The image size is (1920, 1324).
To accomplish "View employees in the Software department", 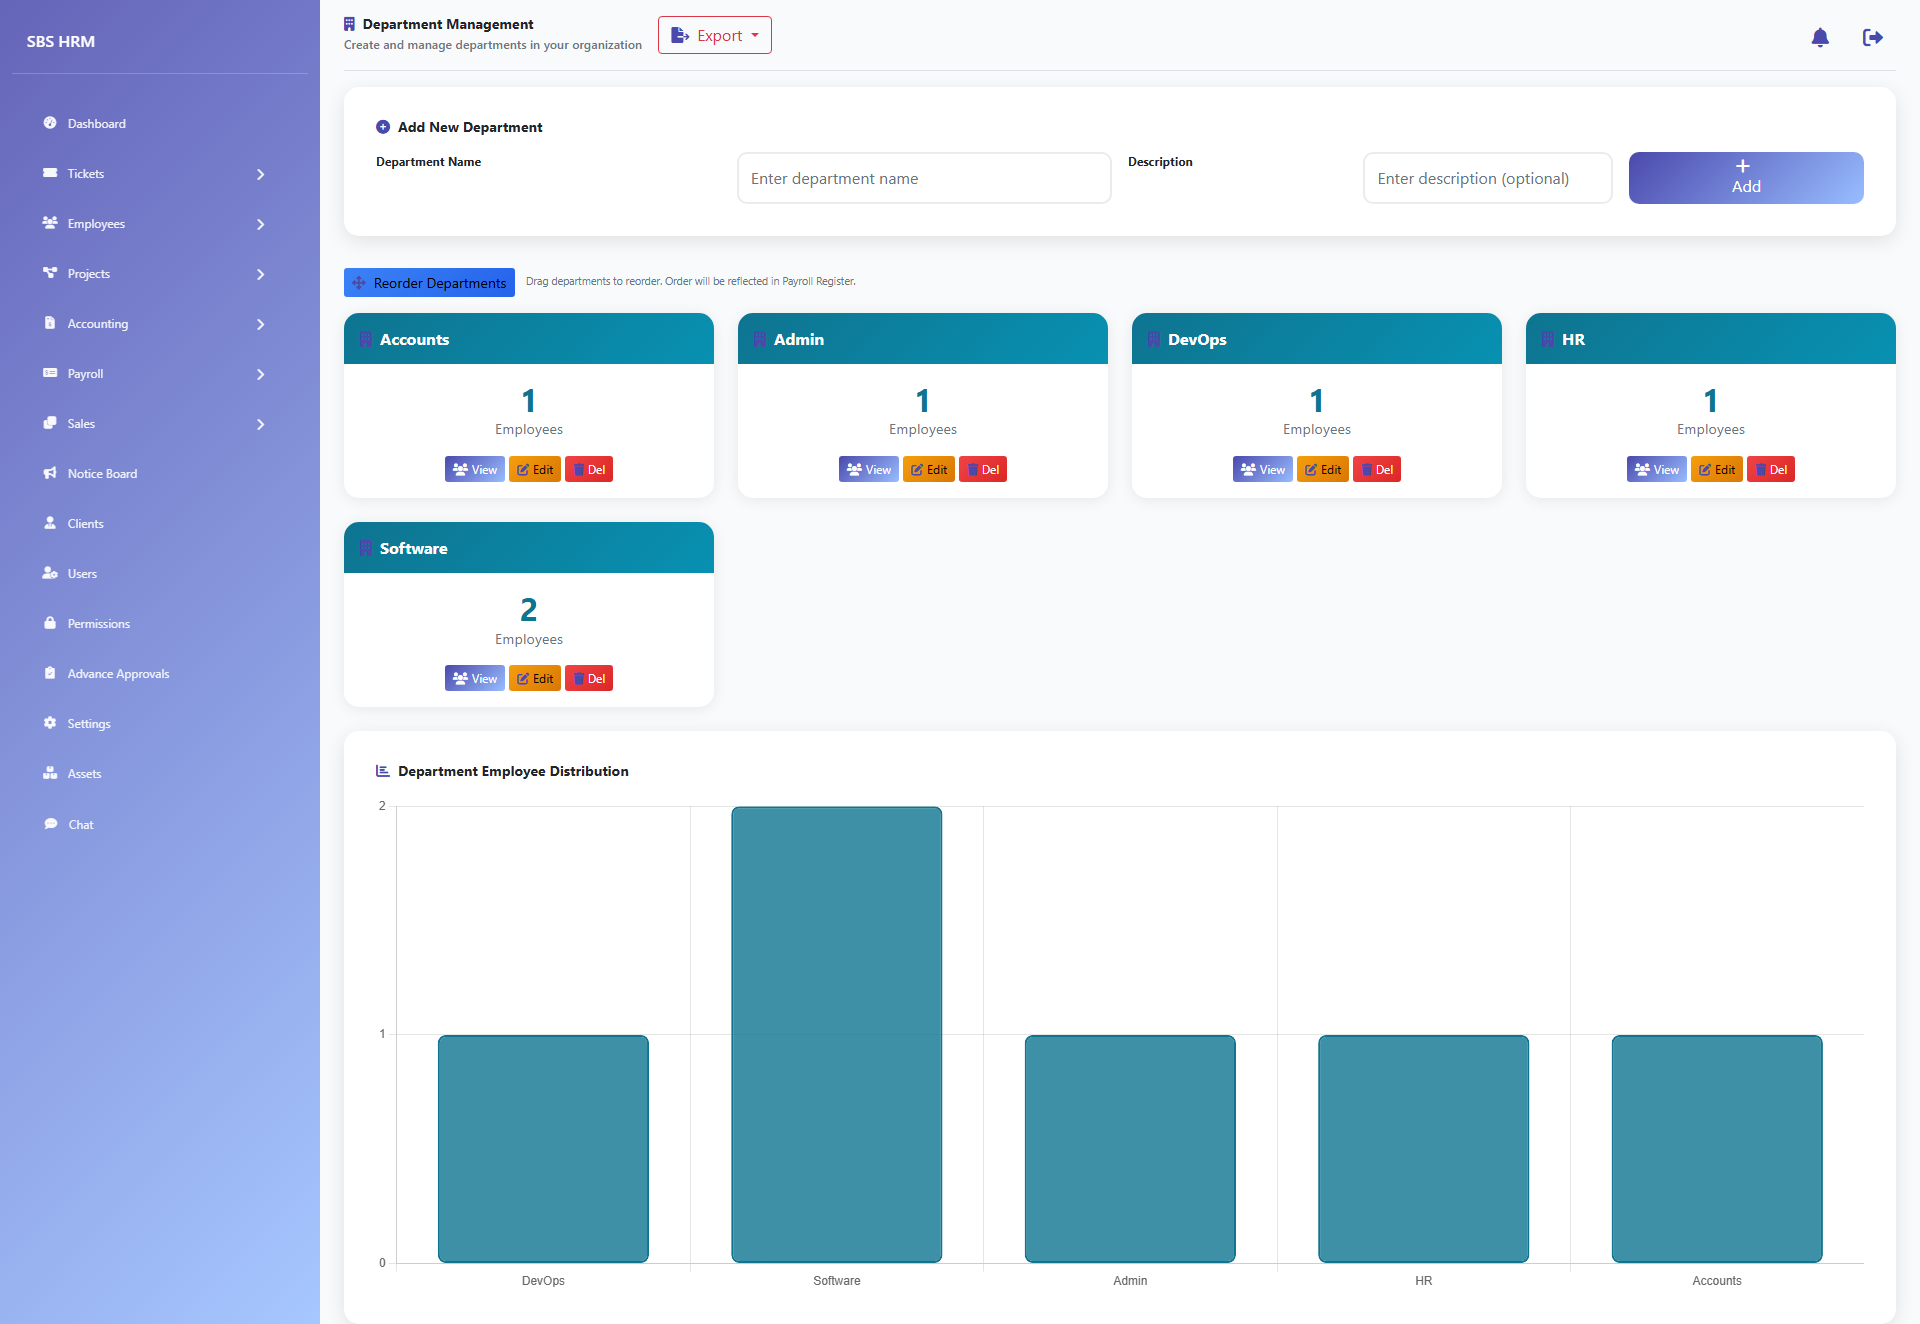I will (475, 678).
